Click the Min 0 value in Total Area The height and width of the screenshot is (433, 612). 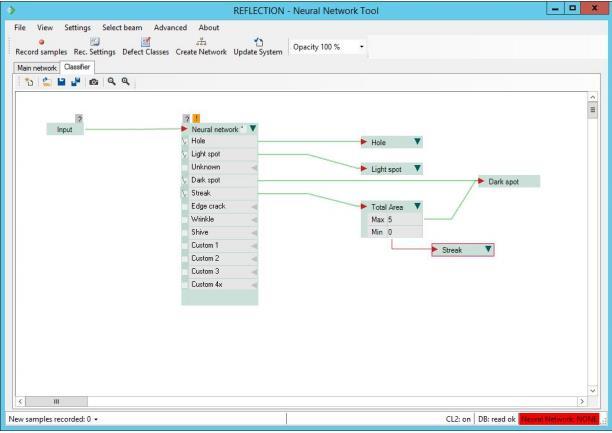pyautogui.click(x=391, y=232)
